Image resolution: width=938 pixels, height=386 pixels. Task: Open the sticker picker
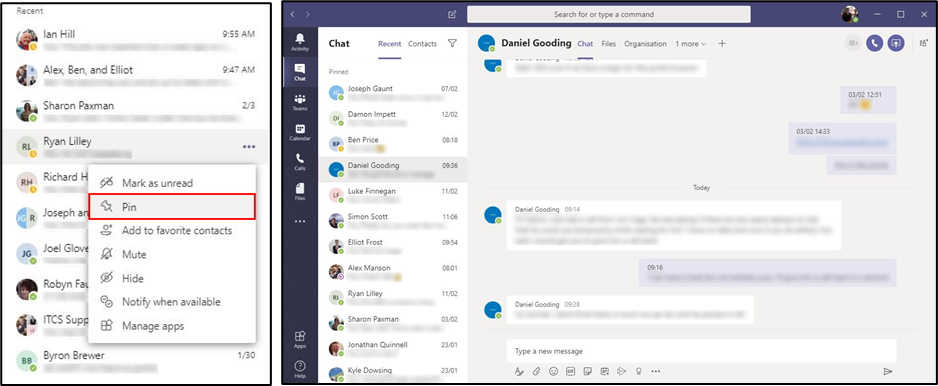(x=588, y=372)
